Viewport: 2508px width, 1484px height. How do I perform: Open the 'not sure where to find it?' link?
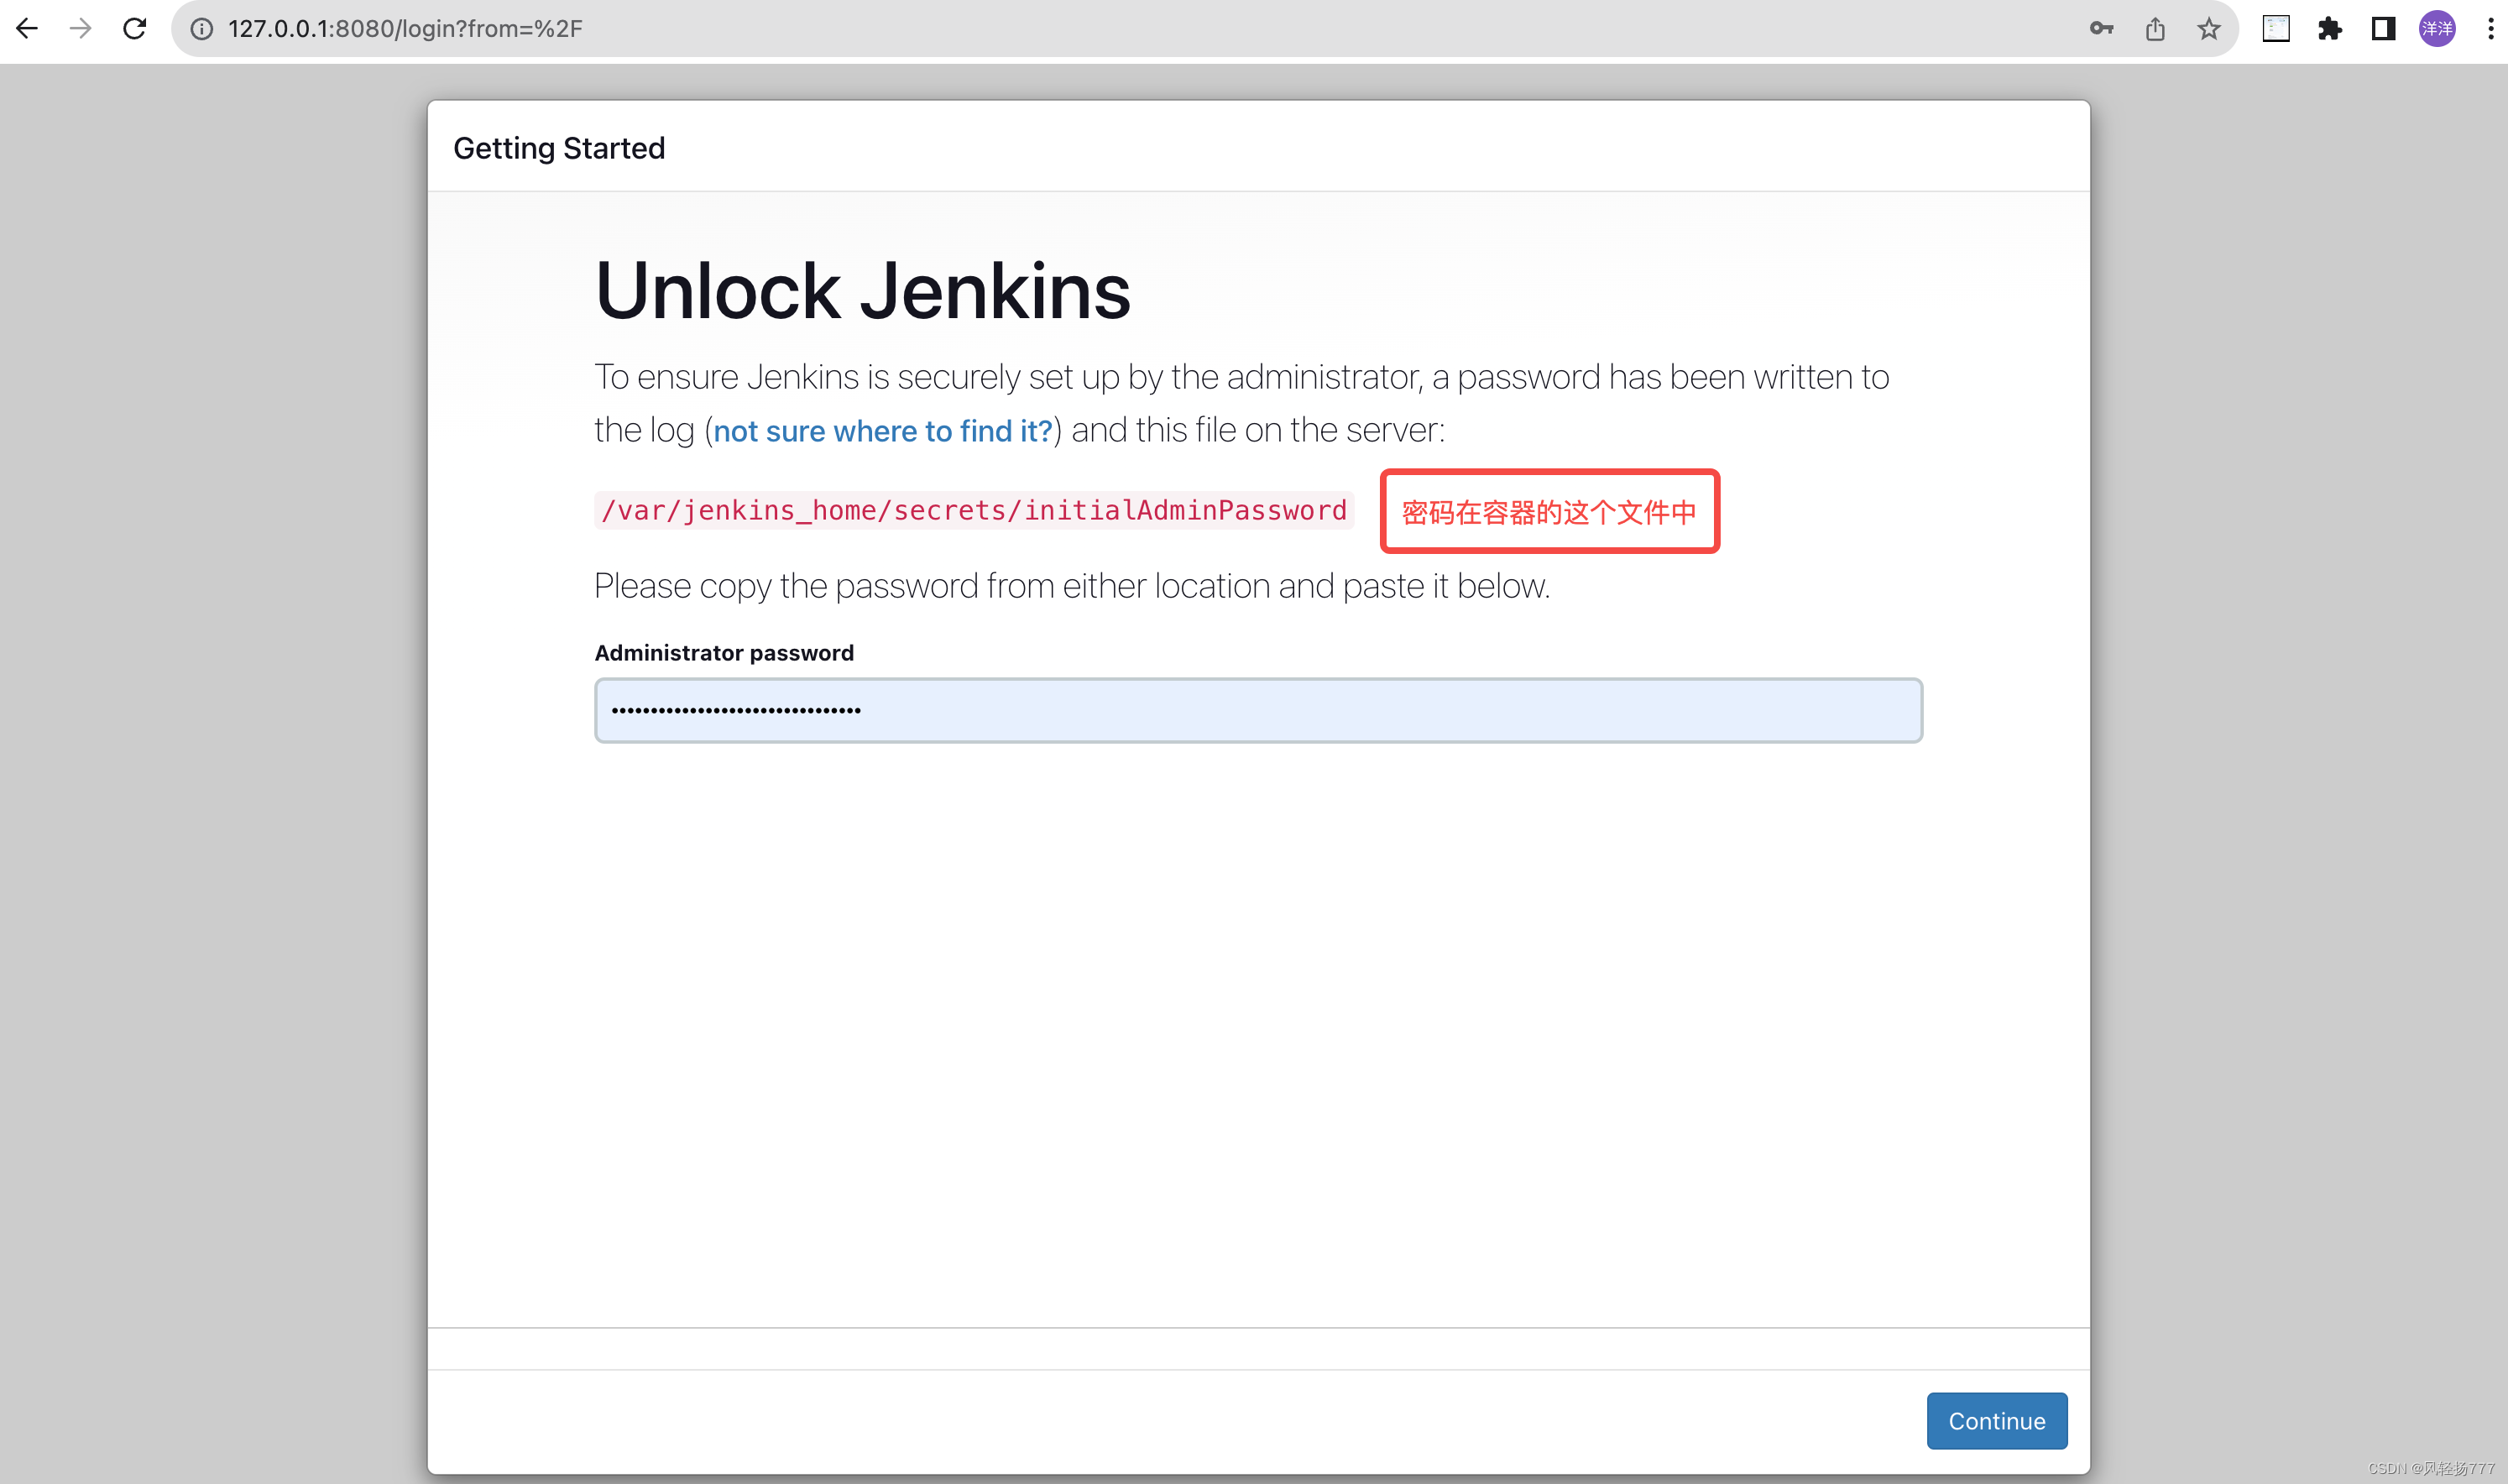pyautogui.click(x=883, y=431)
